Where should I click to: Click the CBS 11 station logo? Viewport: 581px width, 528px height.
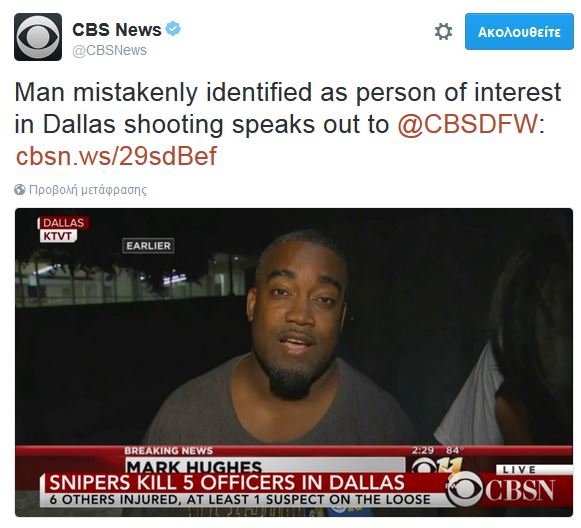(436, 465)
